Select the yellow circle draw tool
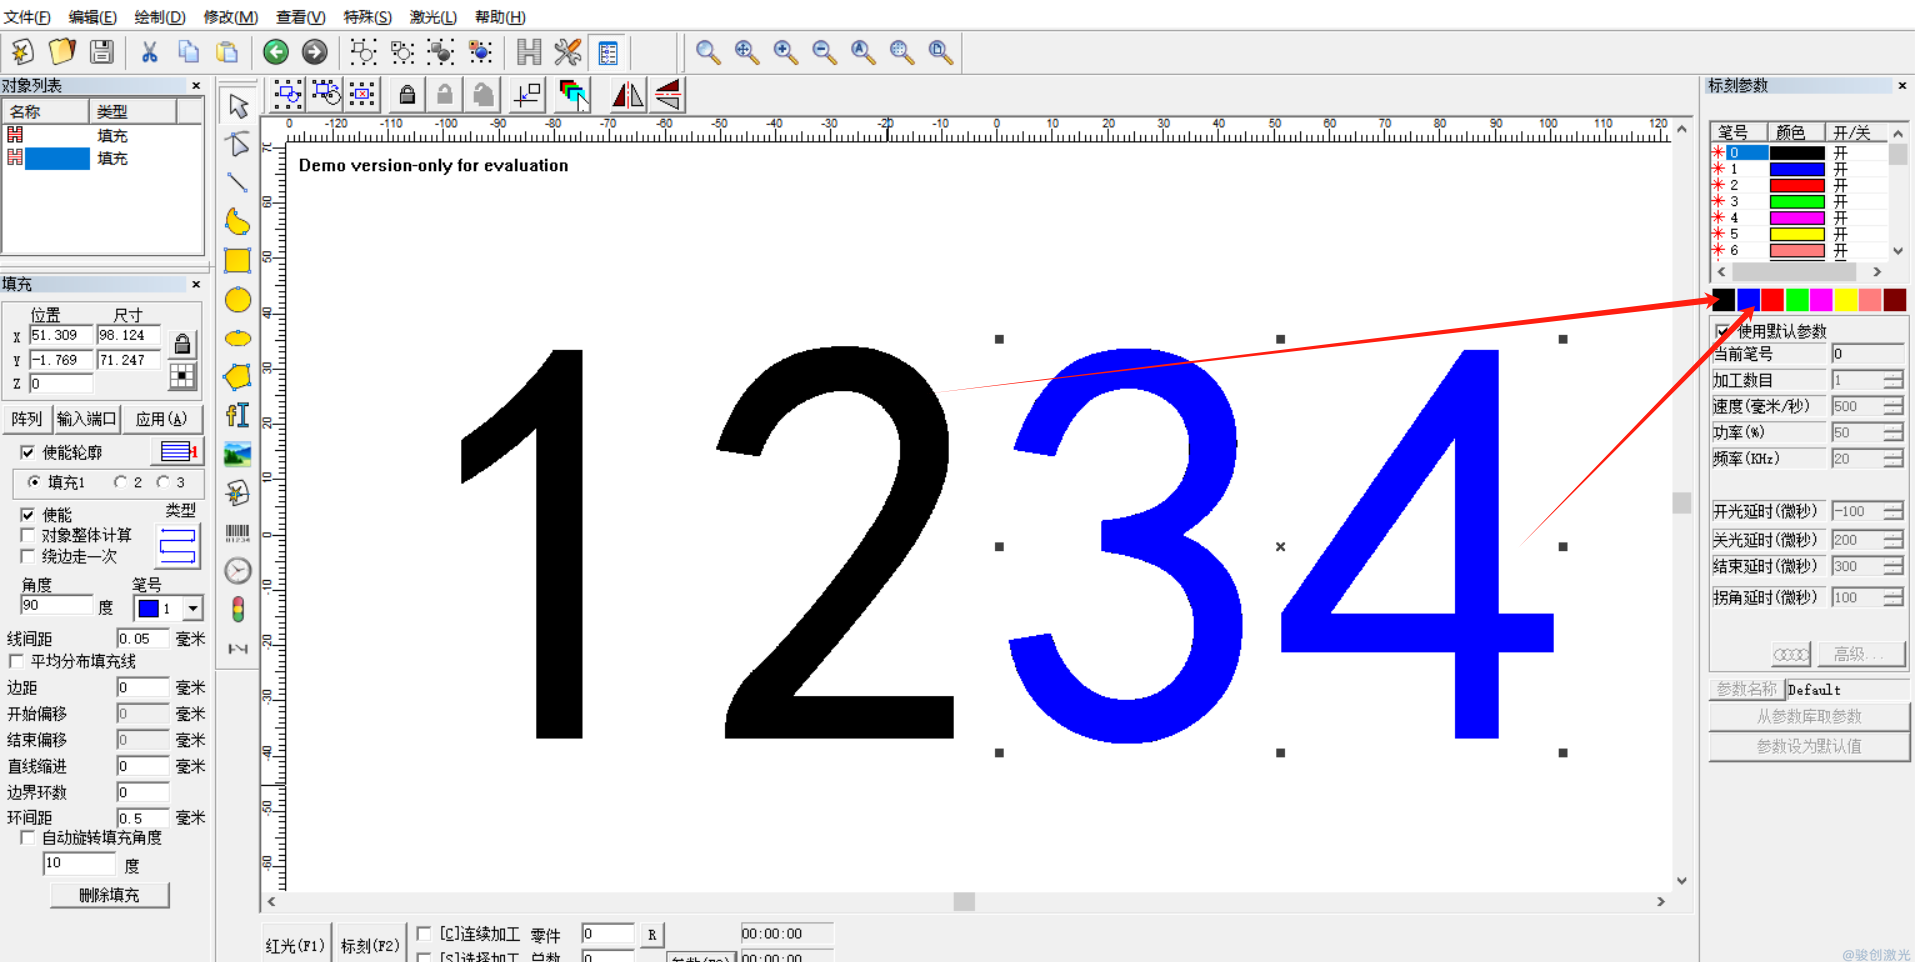 pyautogui.click(x=238, y=299)
